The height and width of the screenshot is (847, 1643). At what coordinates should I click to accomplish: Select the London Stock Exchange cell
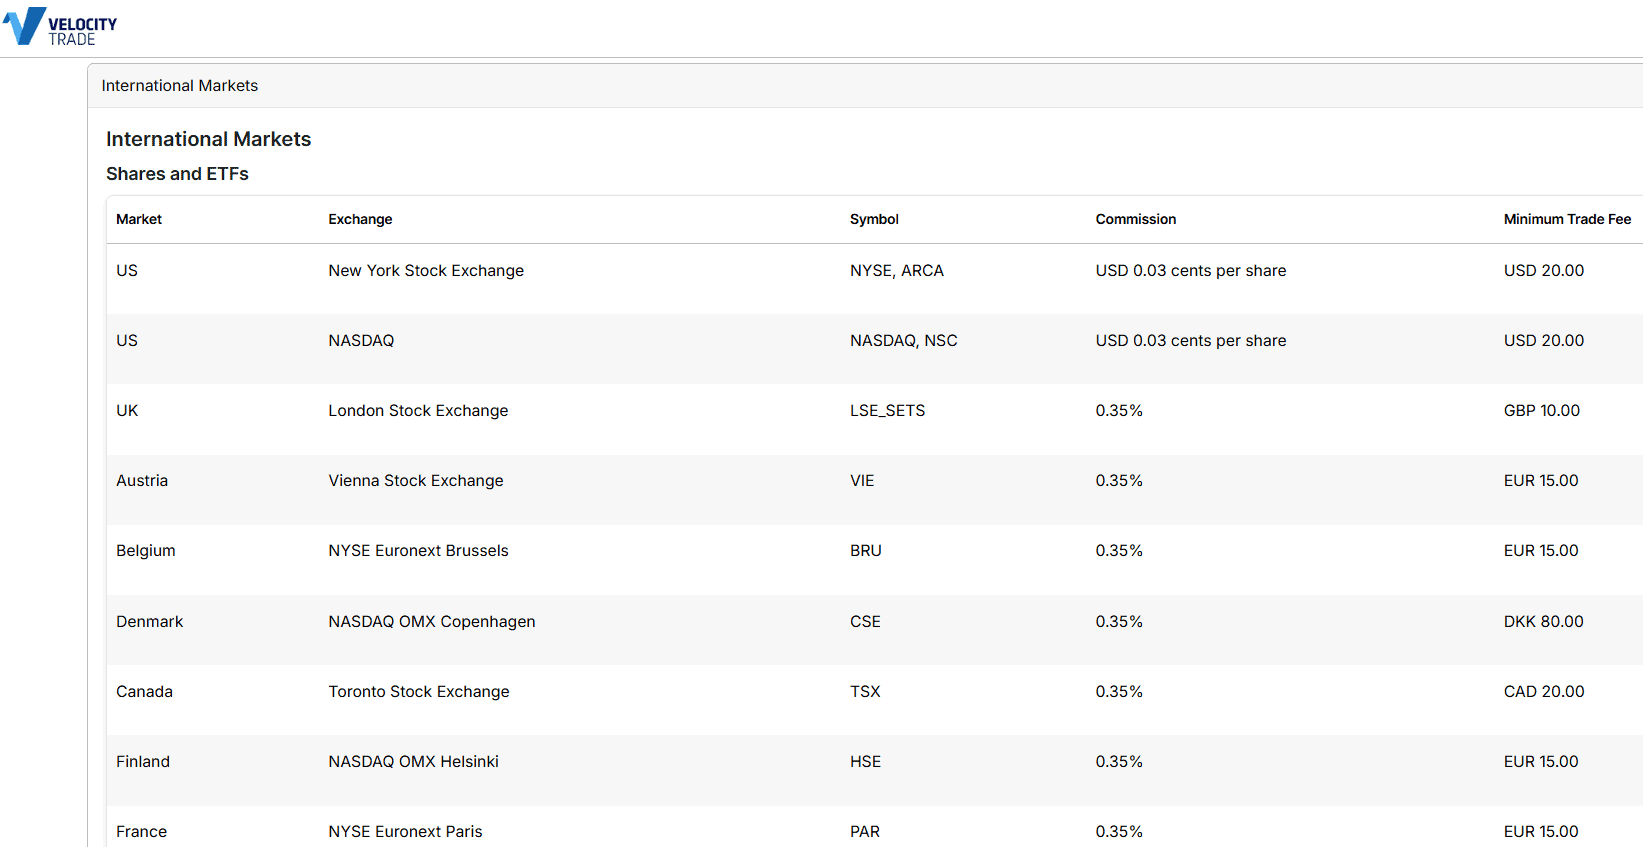pos(418,411)
